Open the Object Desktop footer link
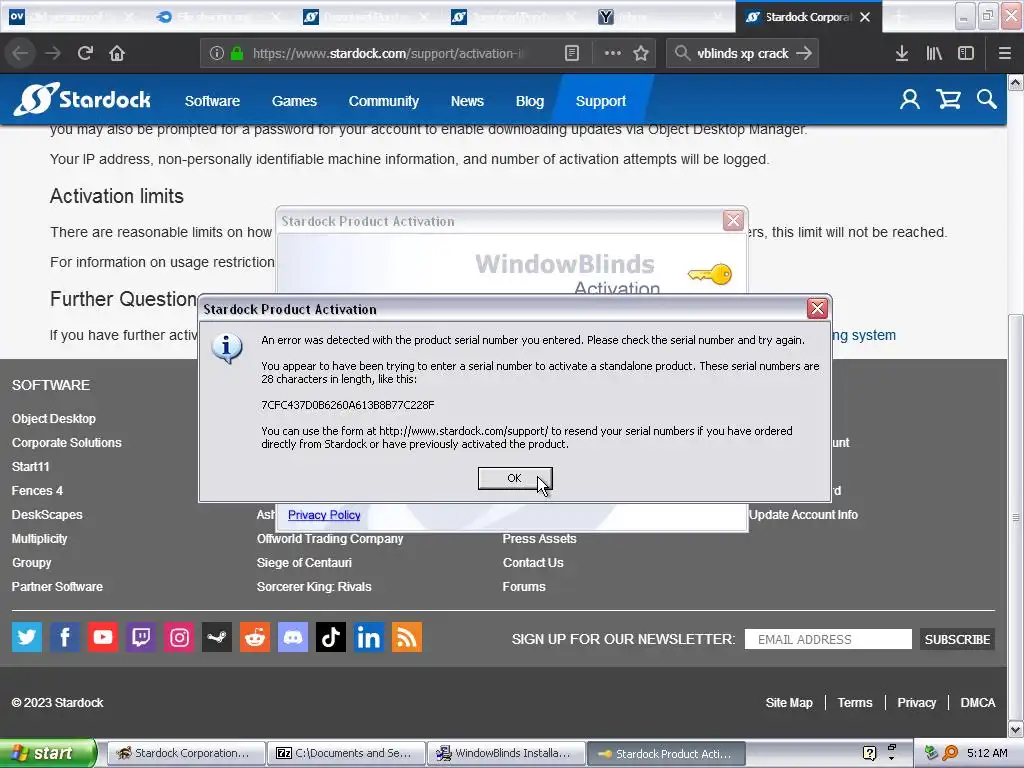The width and height of the screenshot is (1024, 768). click(x=54, y=419)
